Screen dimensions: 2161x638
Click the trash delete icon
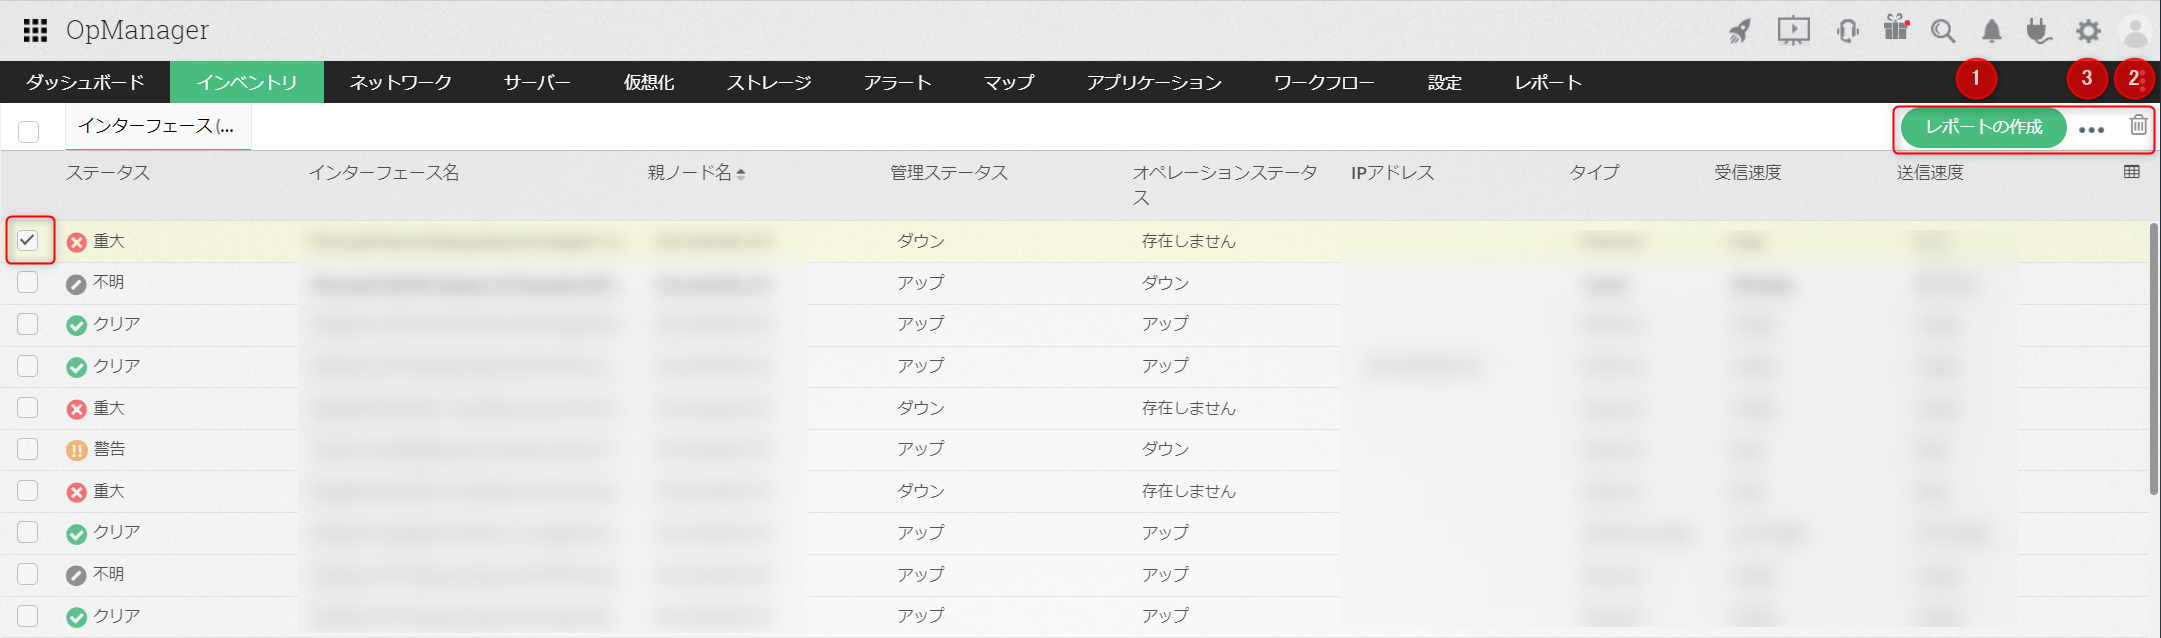[2138, 125]
